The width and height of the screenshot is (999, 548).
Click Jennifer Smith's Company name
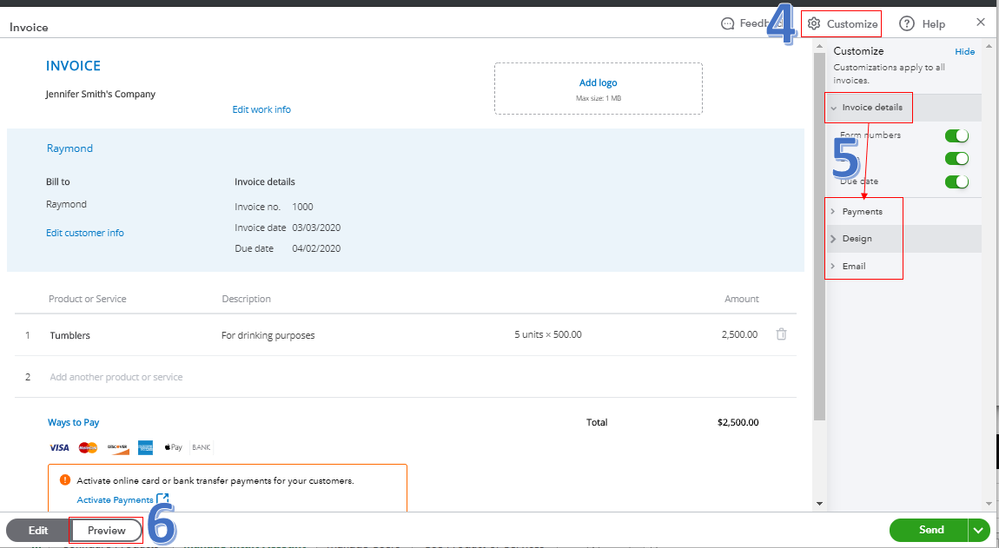pos(100,94)
